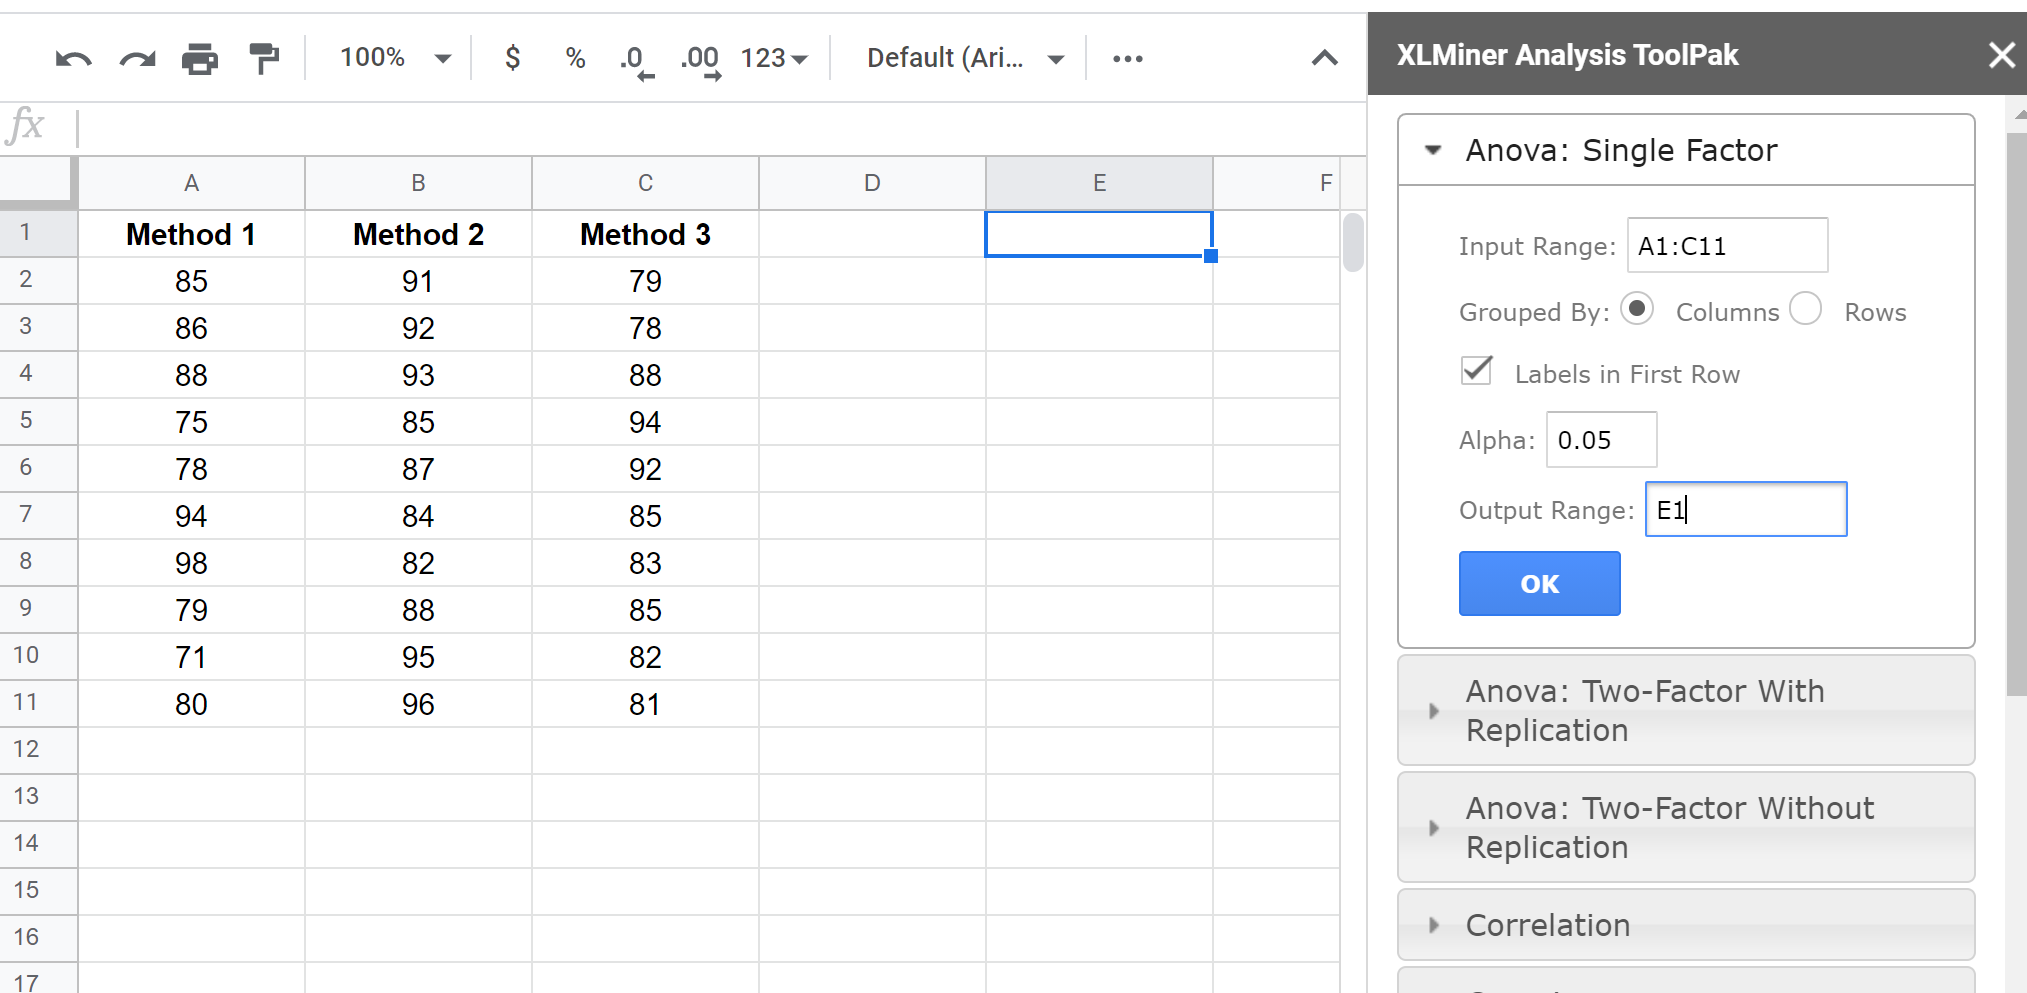The width and height of the screenshot is (2027, 993).
Task: Select column B header
Action: [418, 183]
